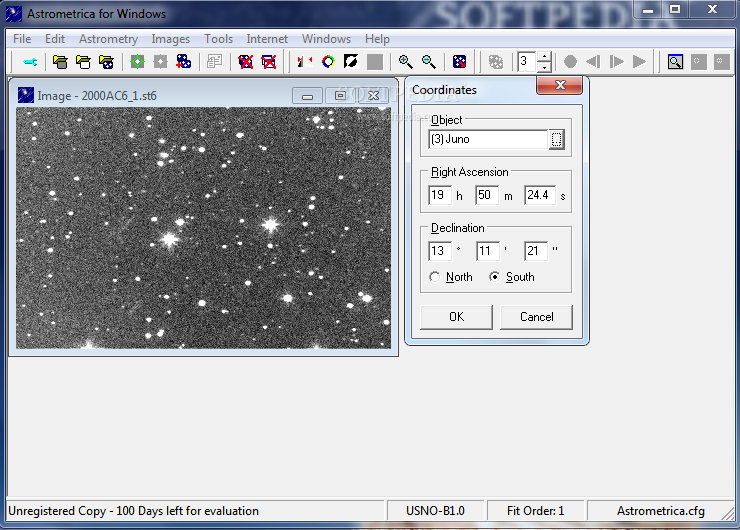Click the USNO-B1.0 status bar entry
Image resolution: width=740 pixels, height=530 pixels.
click(x=435, y=511)
